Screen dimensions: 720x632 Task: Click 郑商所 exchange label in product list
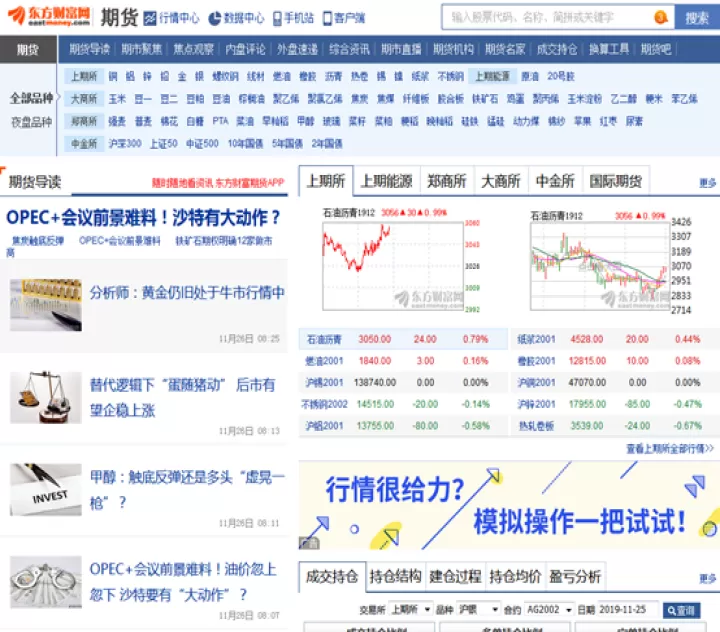pos(84,121)
